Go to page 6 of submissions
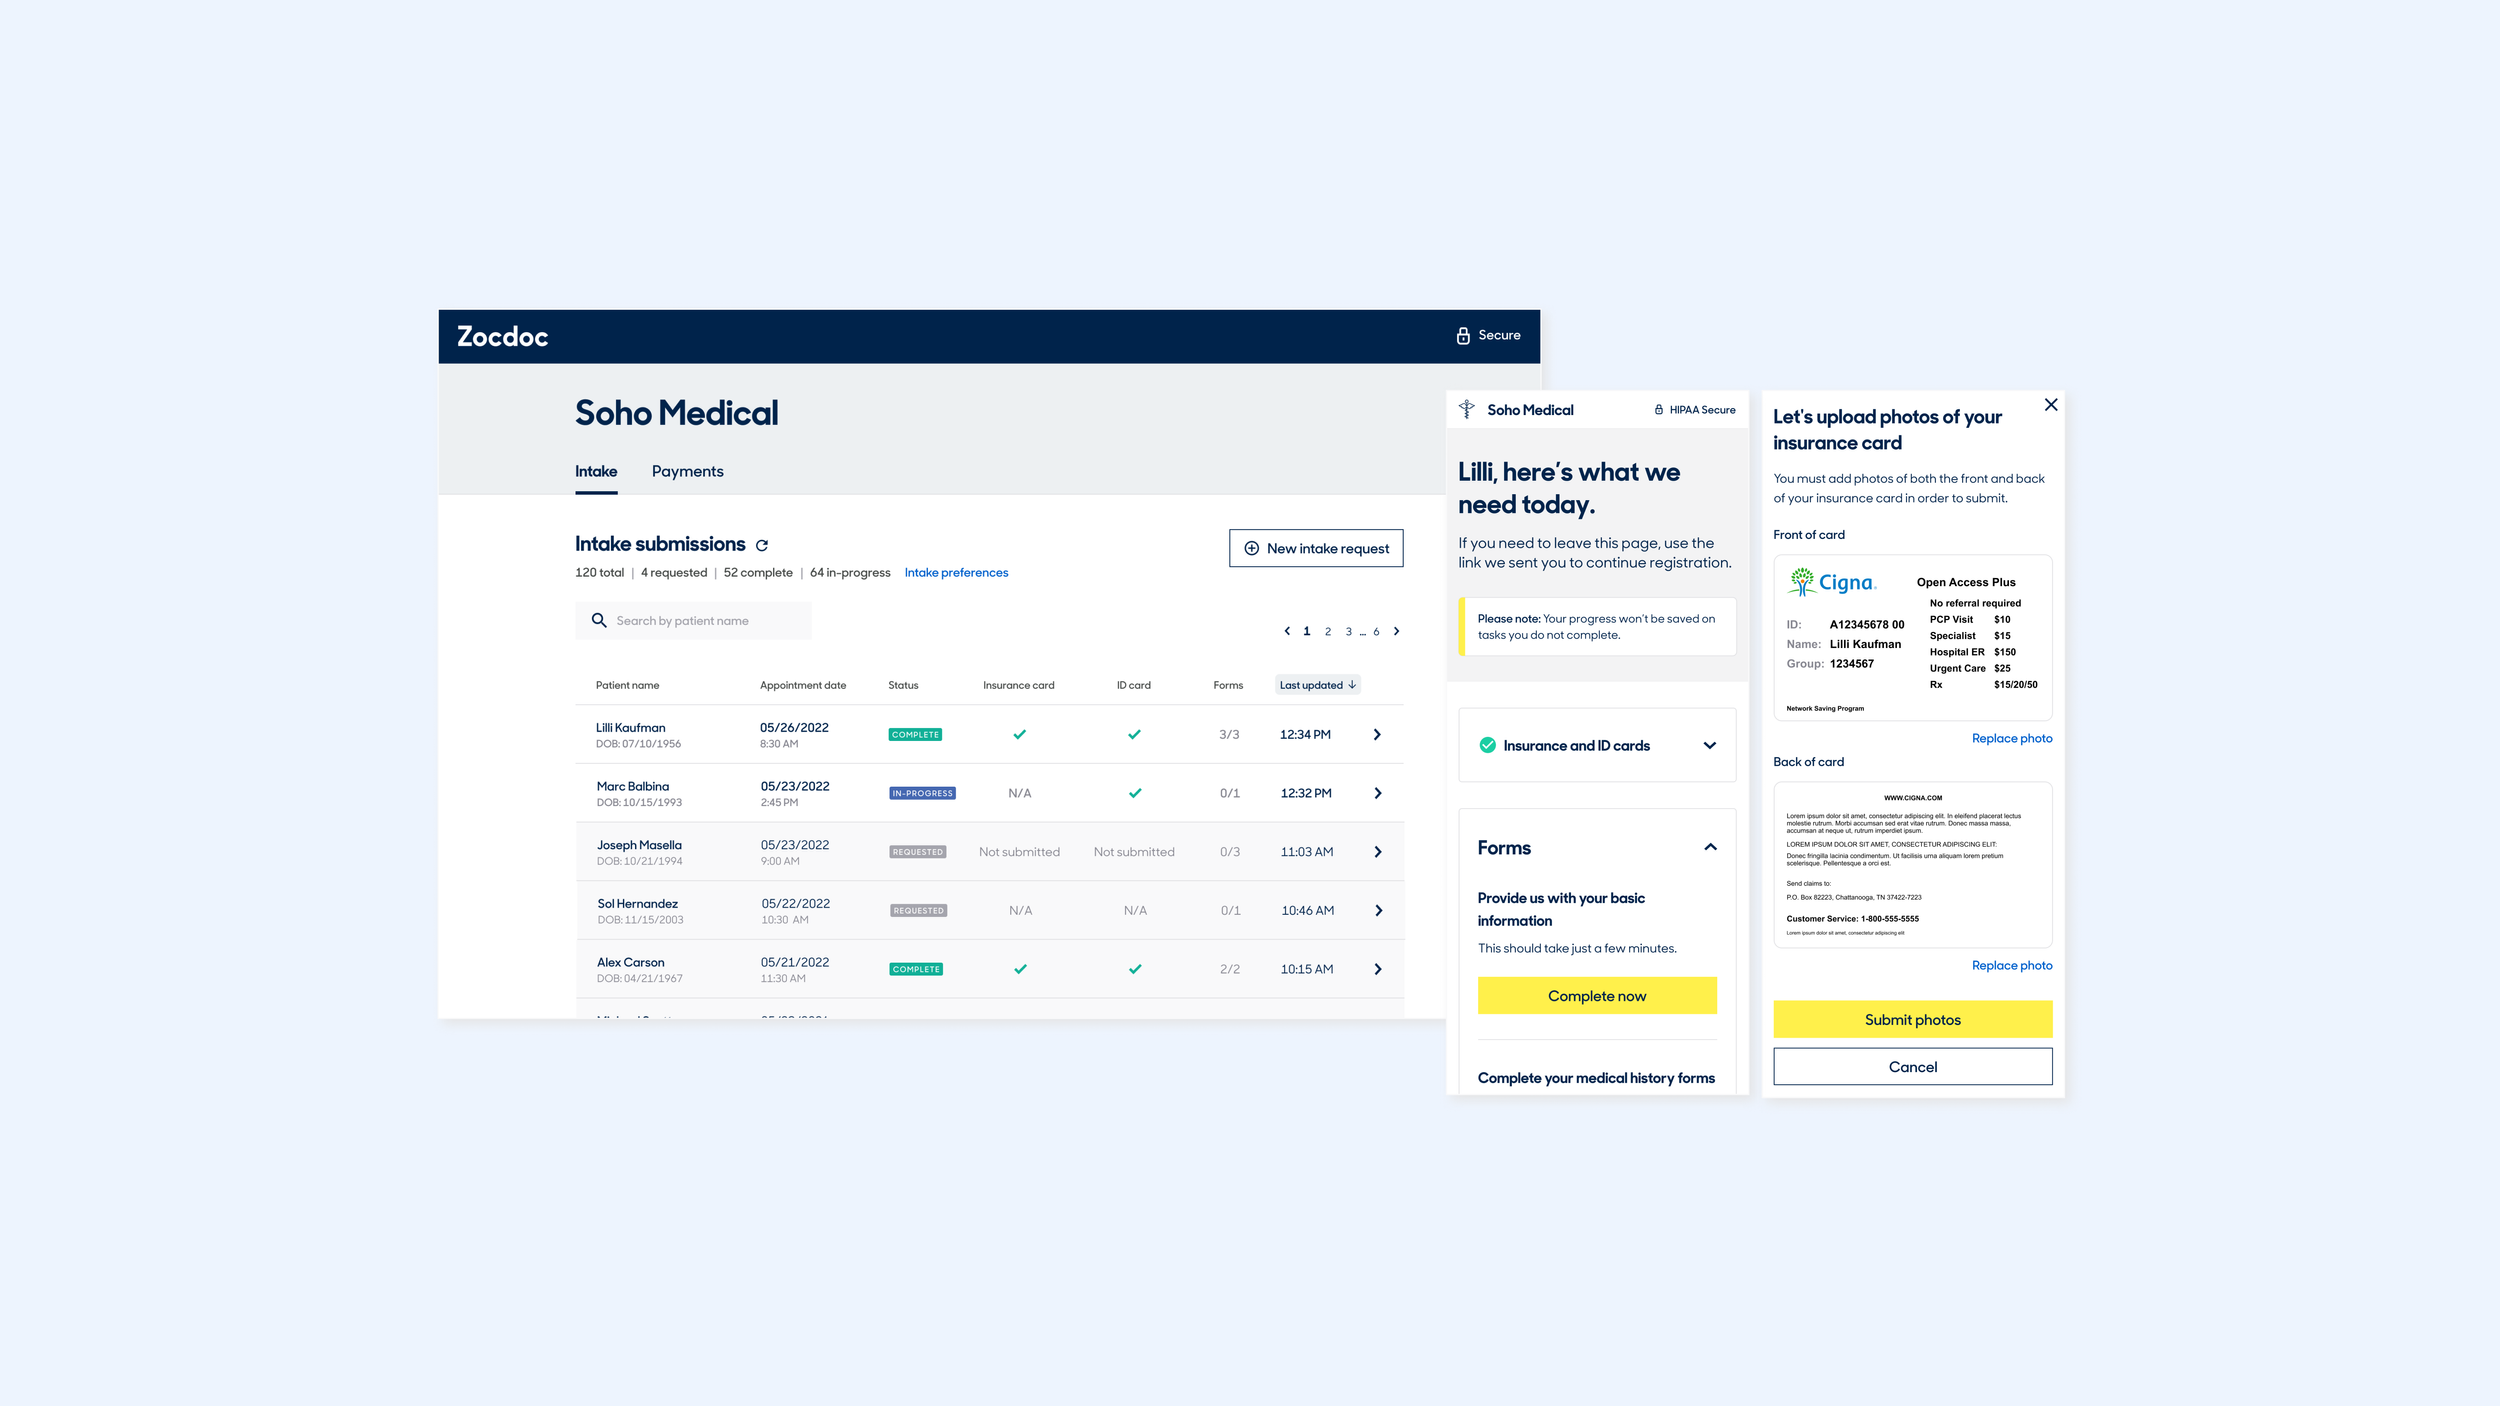 click(1376, 631)
